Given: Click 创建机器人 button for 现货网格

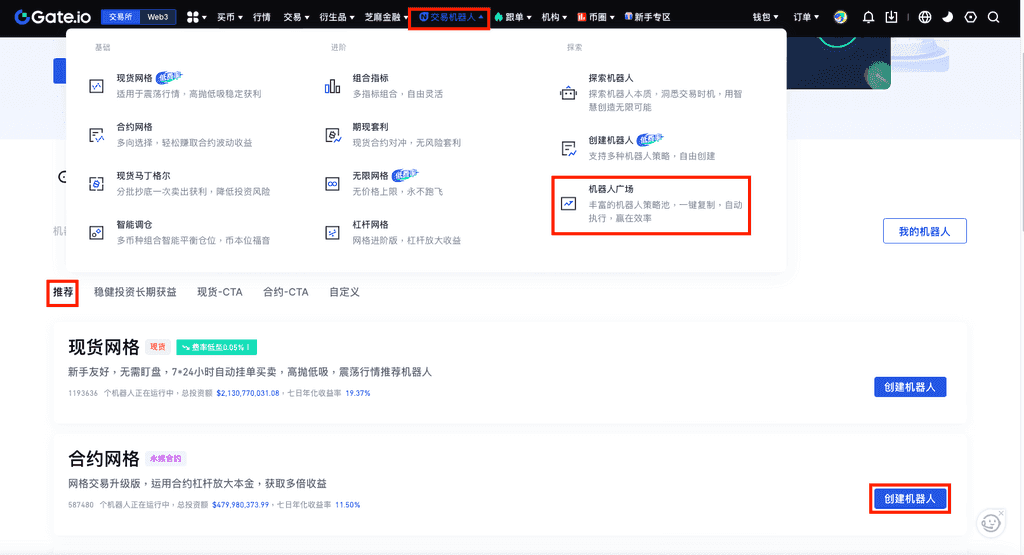Looking at the screenshot, I should [910, 387].
